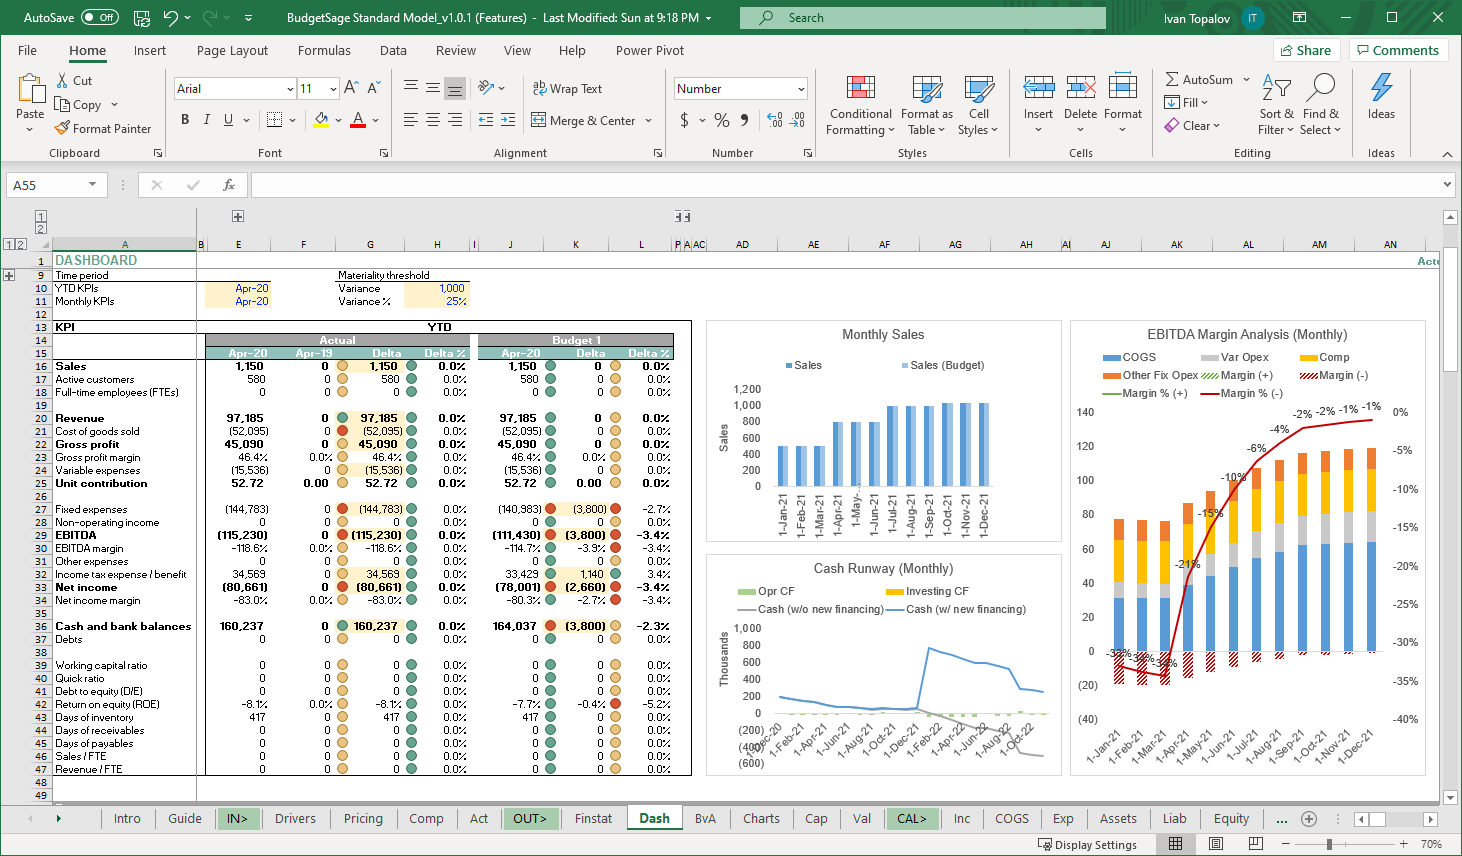Open the Comments pane

point(1396,50)
